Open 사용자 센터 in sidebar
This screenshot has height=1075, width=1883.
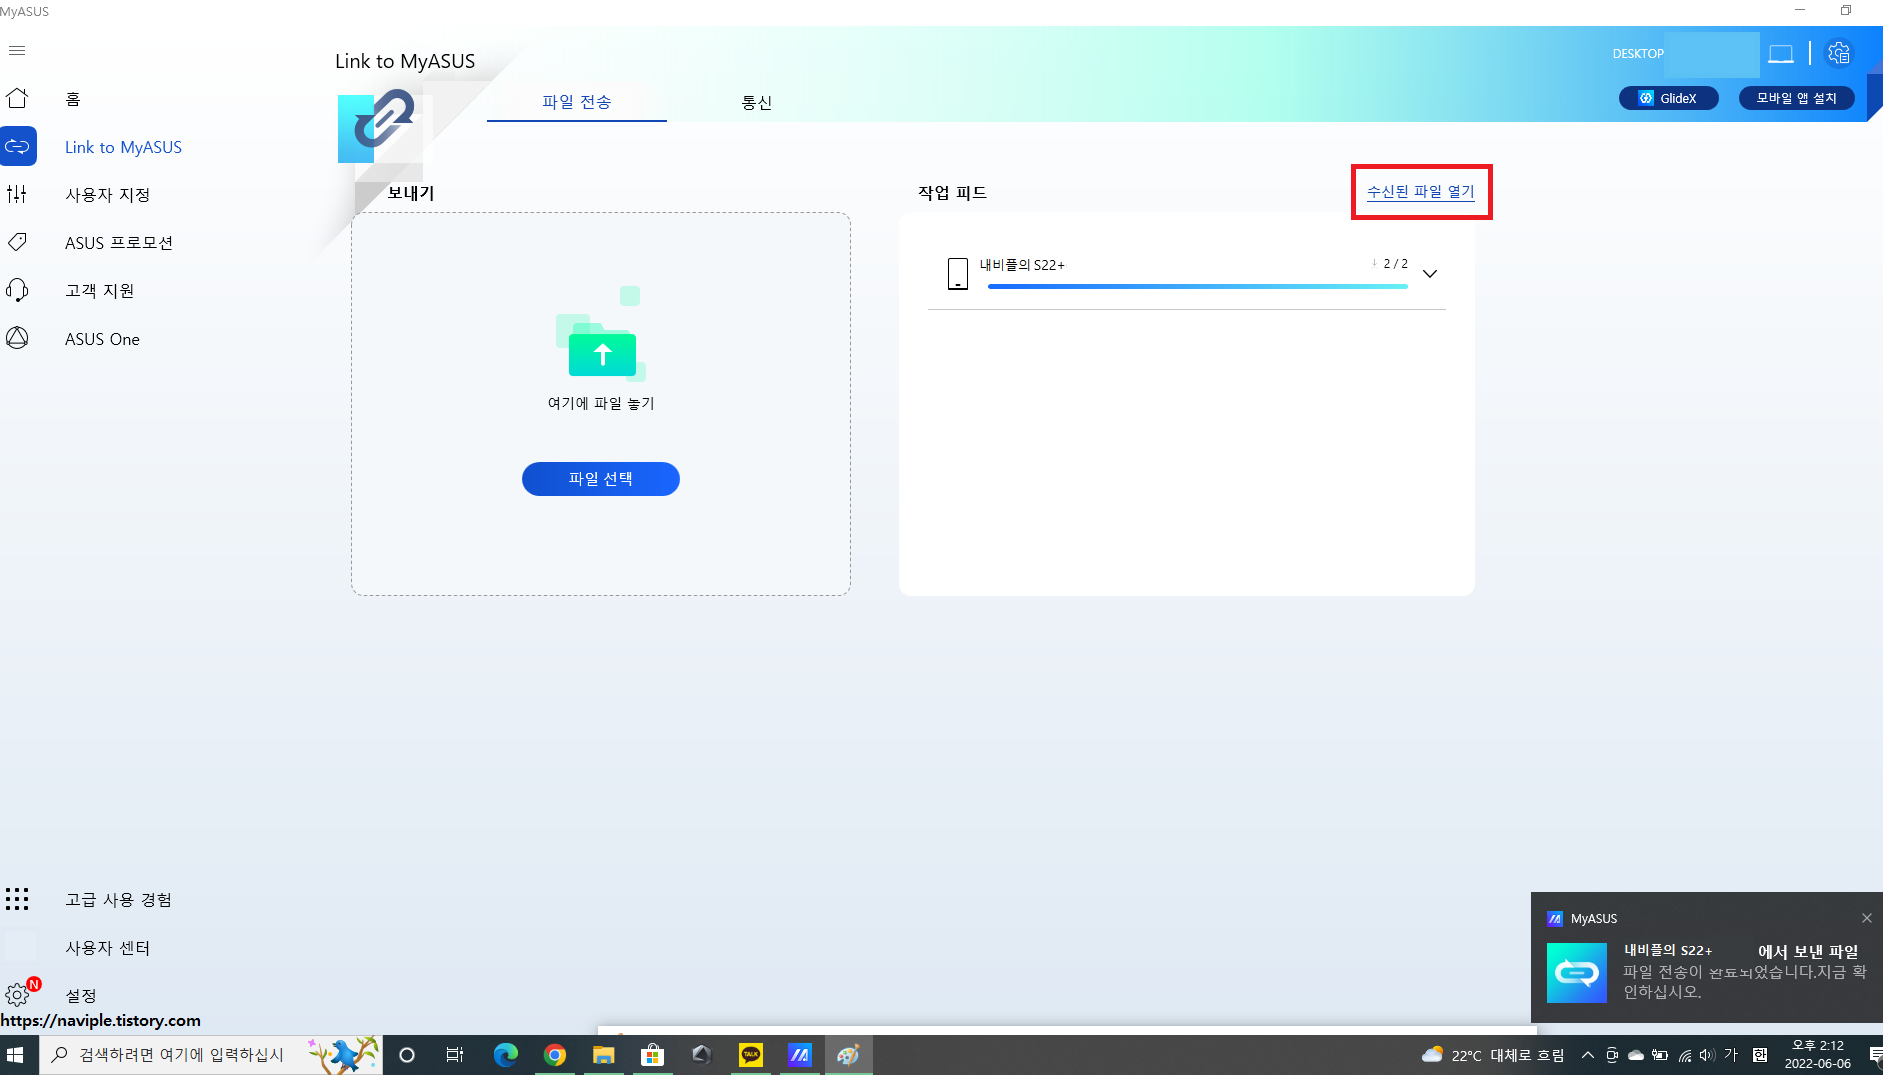pos(107,947)
